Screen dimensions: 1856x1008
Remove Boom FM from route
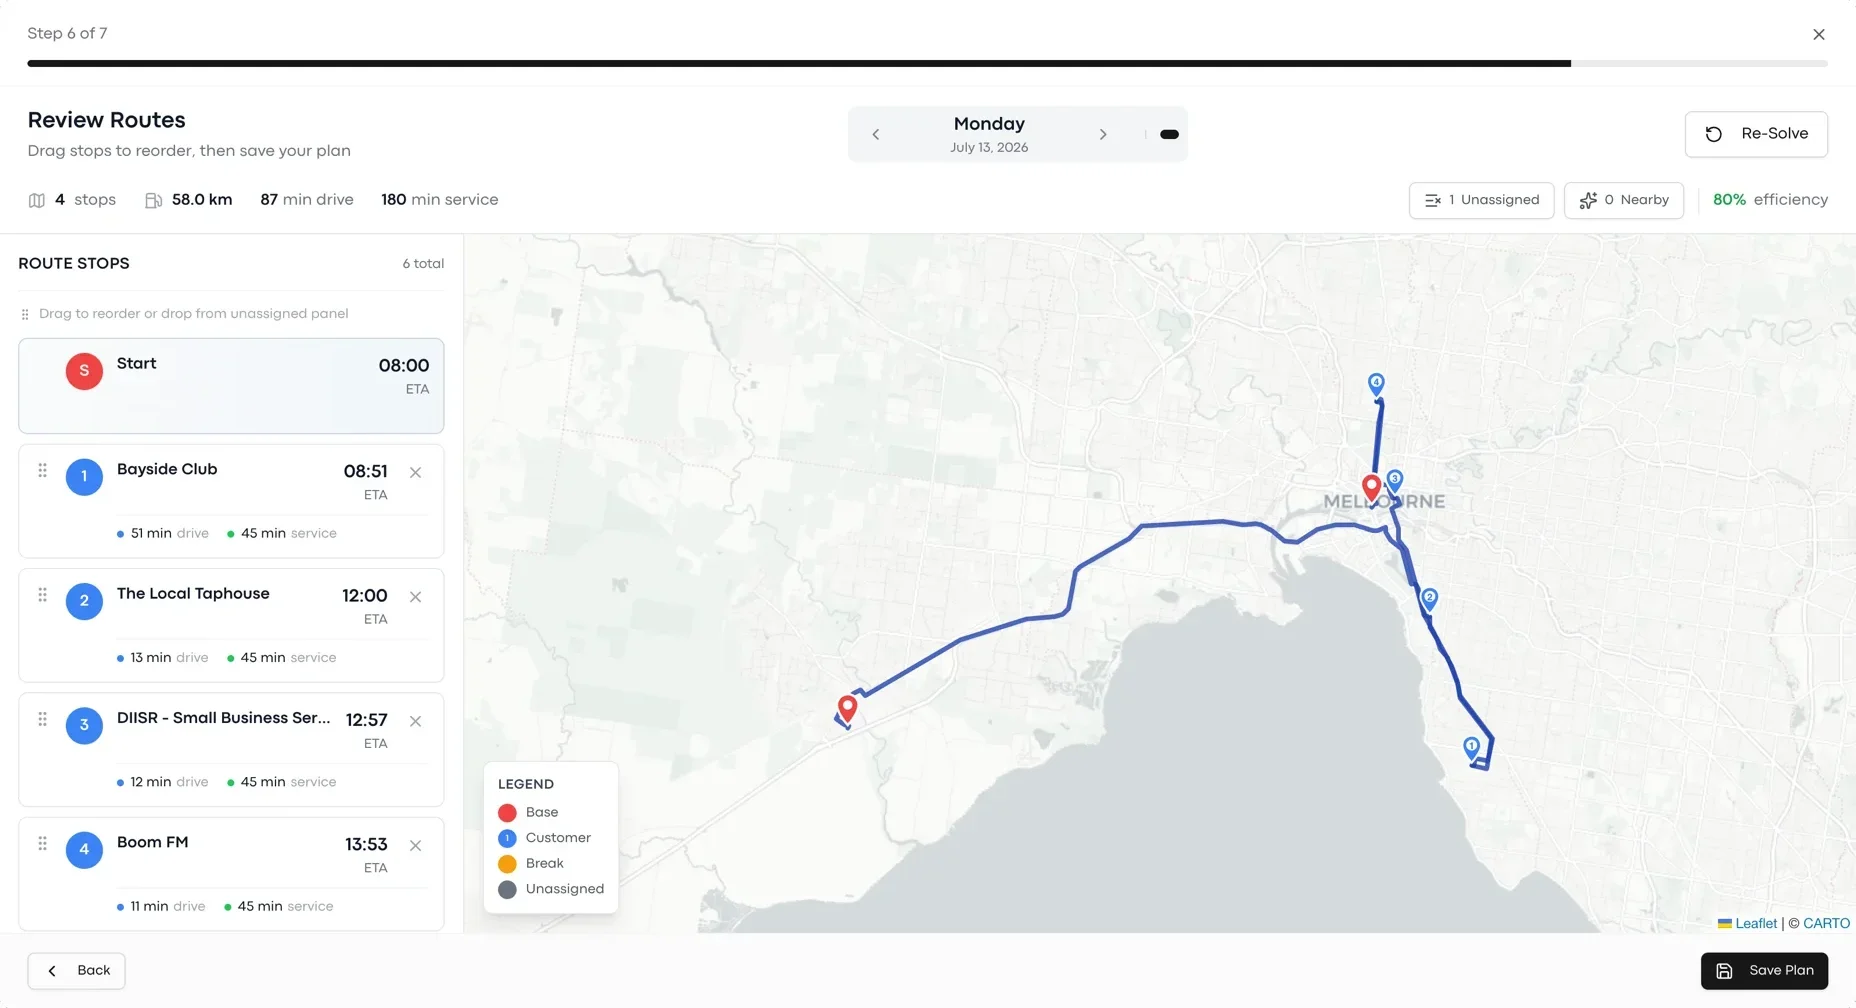415,845
